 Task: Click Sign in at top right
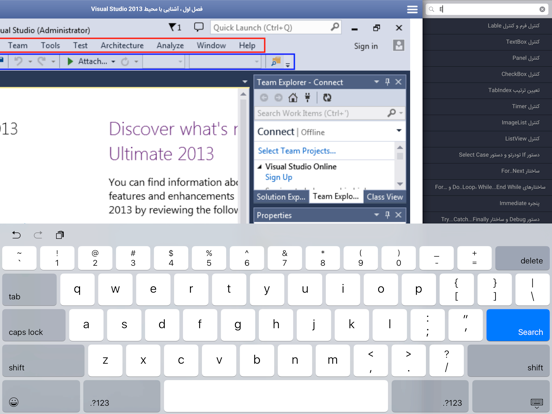366,46
